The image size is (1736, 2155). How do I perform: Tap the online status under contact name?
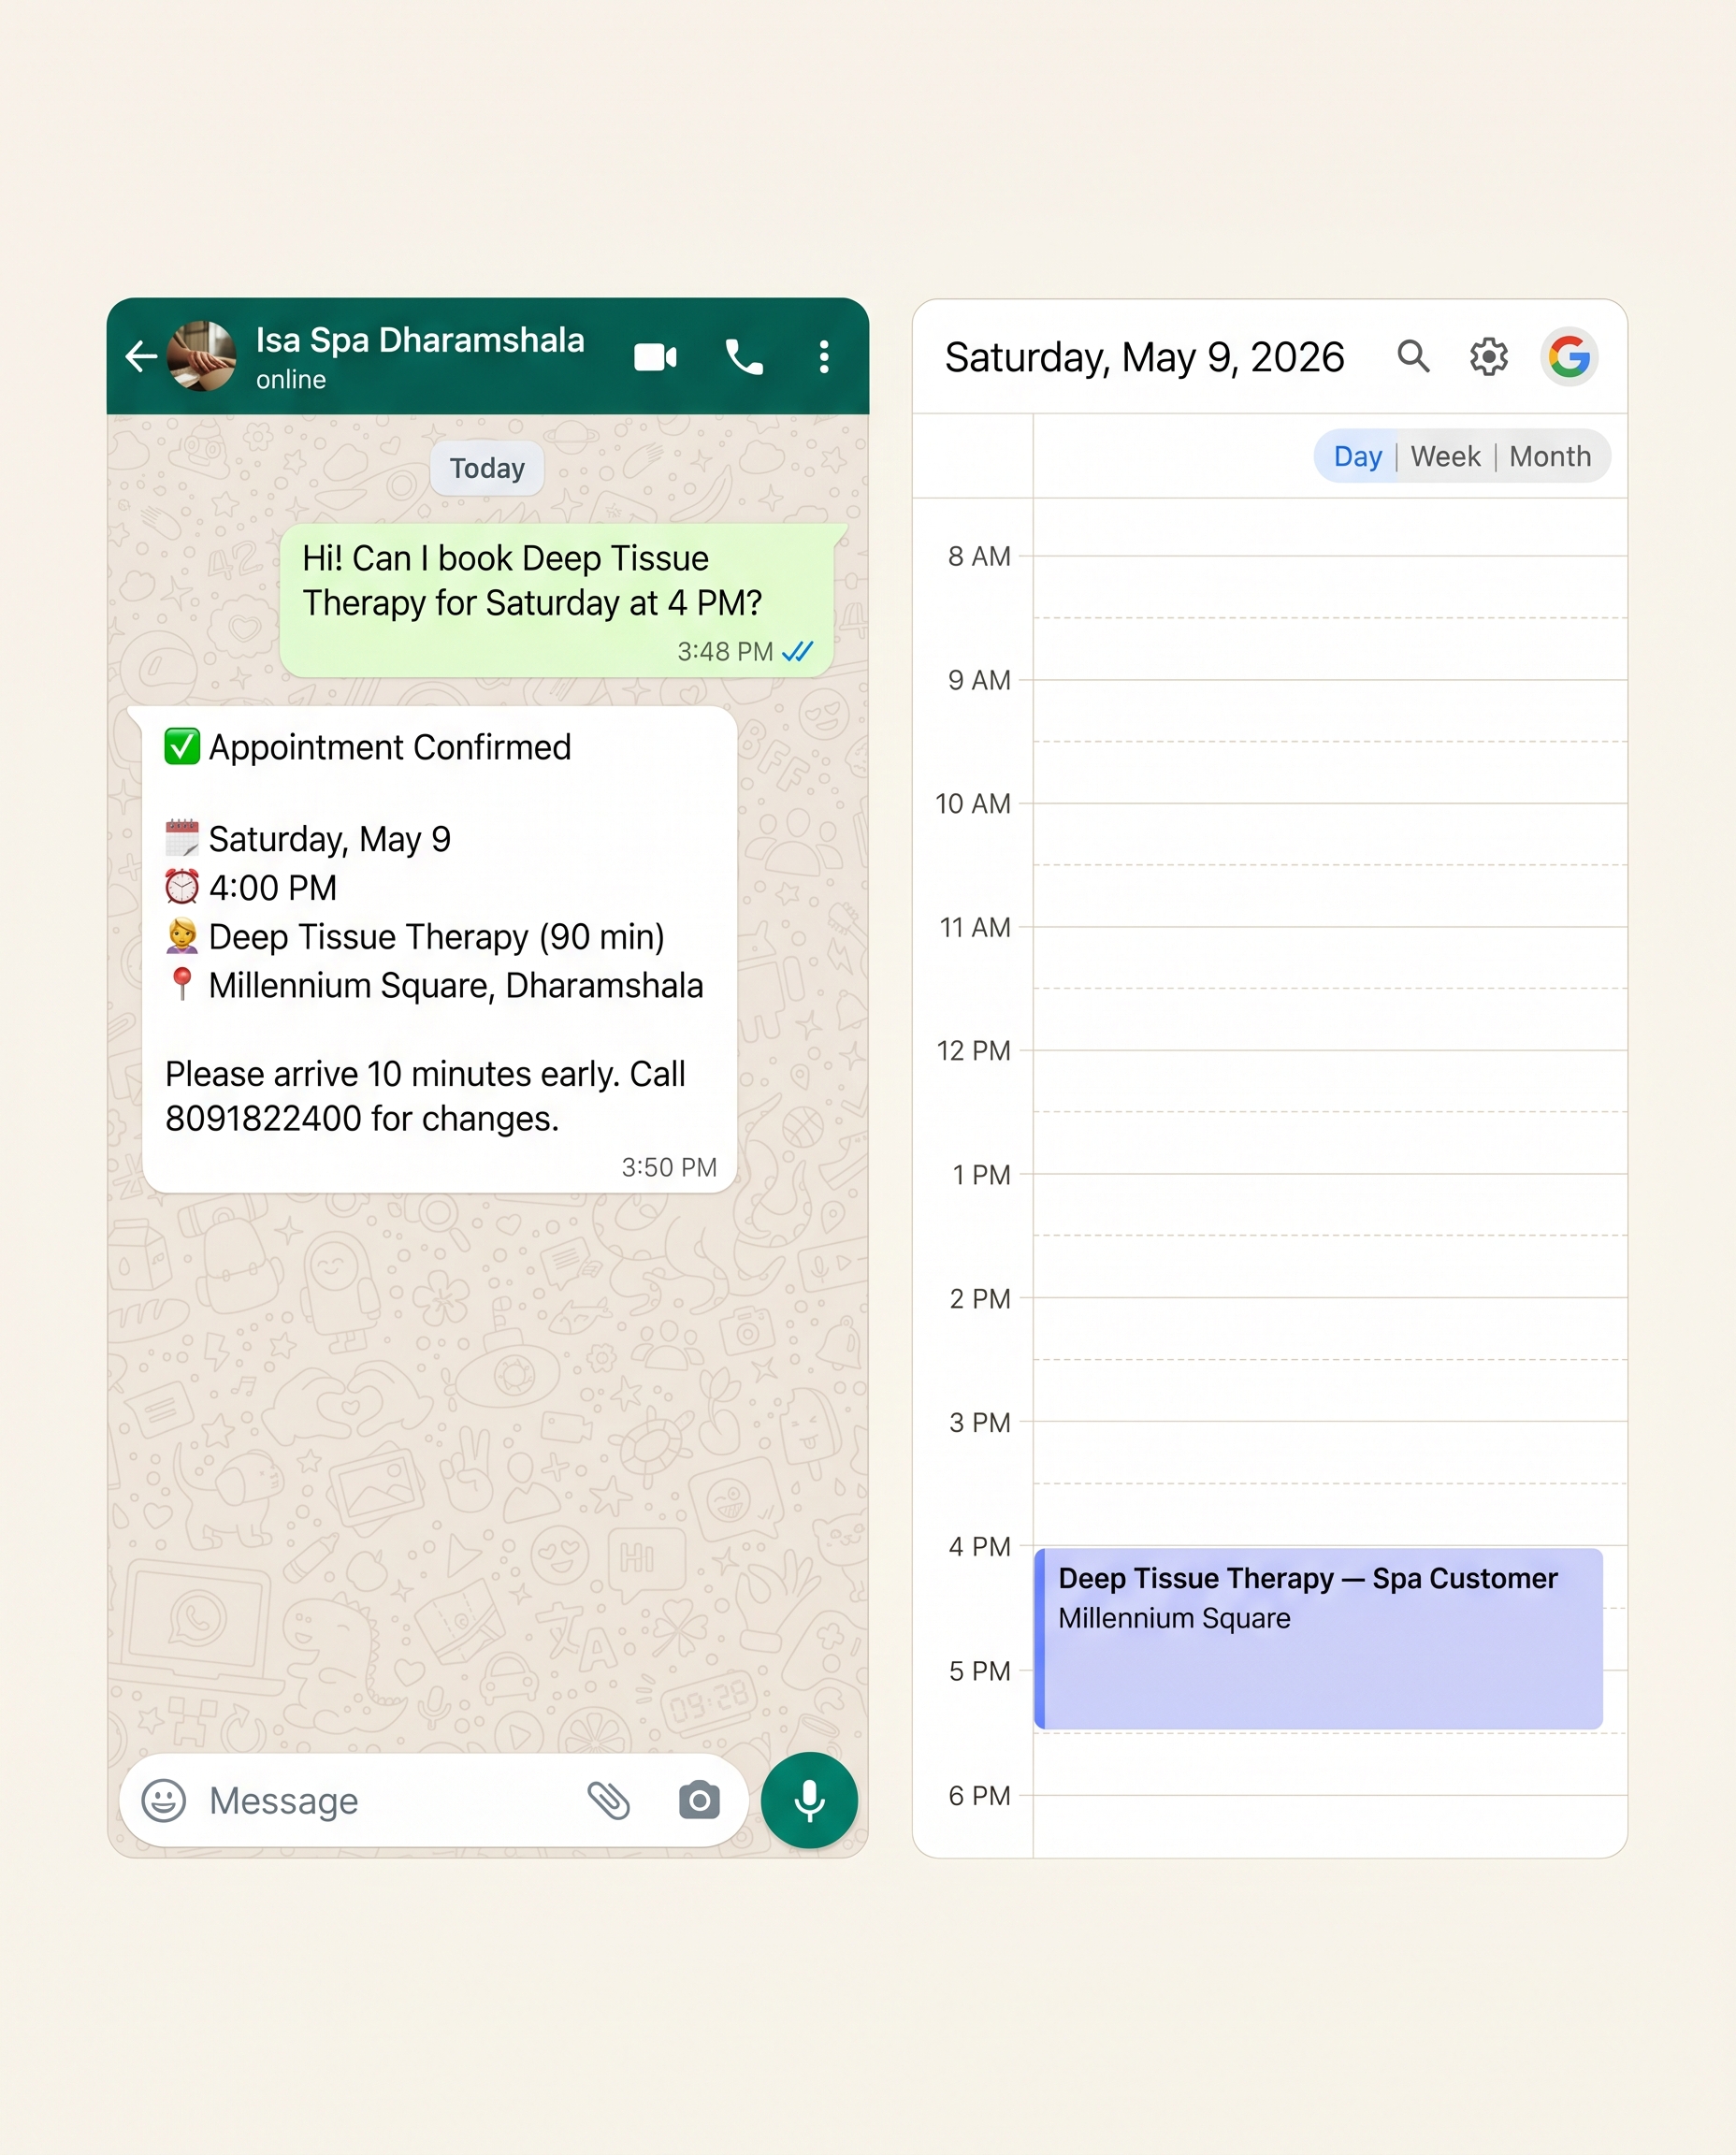[x=291, y=380]
